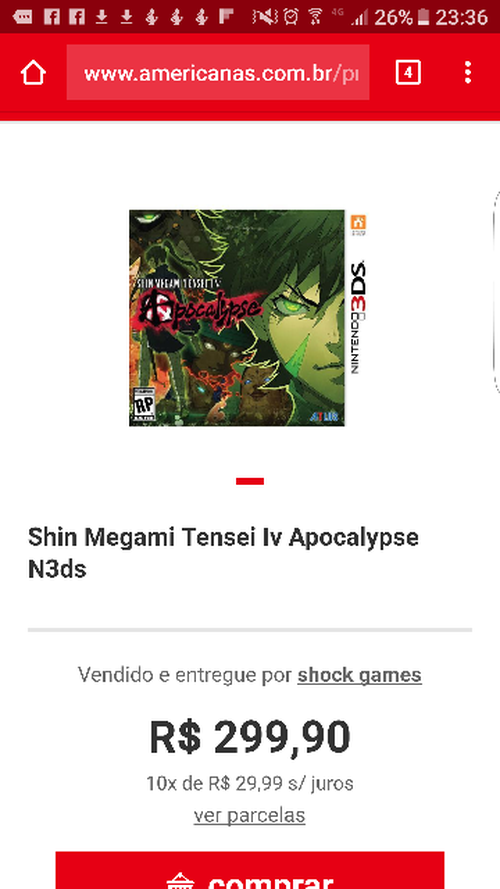
Task: Tap the muted vibrate status icon
Action: (265, 17)
